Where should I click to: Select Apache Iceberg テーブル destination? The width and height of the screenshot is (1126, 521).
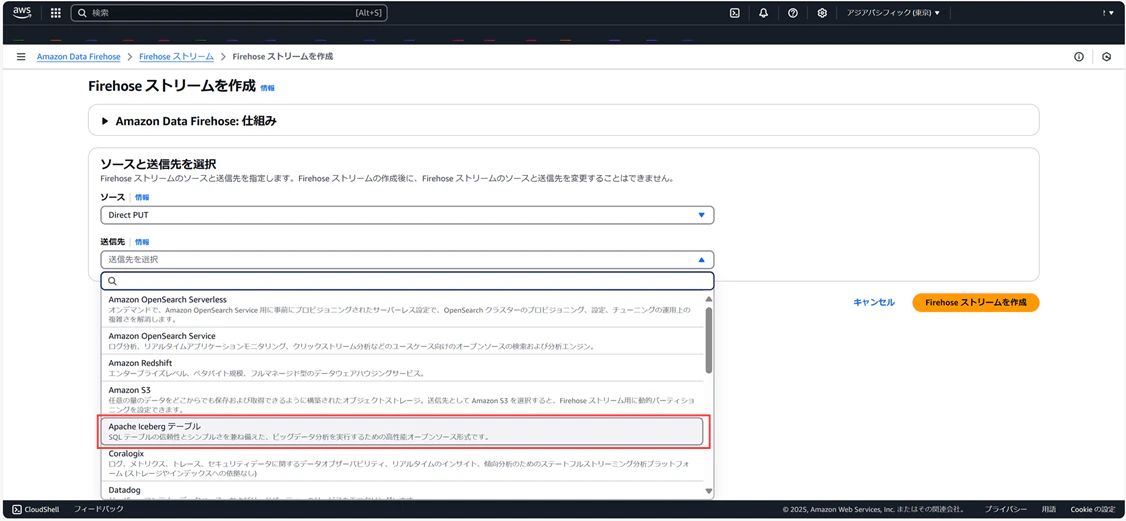tap(401, 431)
